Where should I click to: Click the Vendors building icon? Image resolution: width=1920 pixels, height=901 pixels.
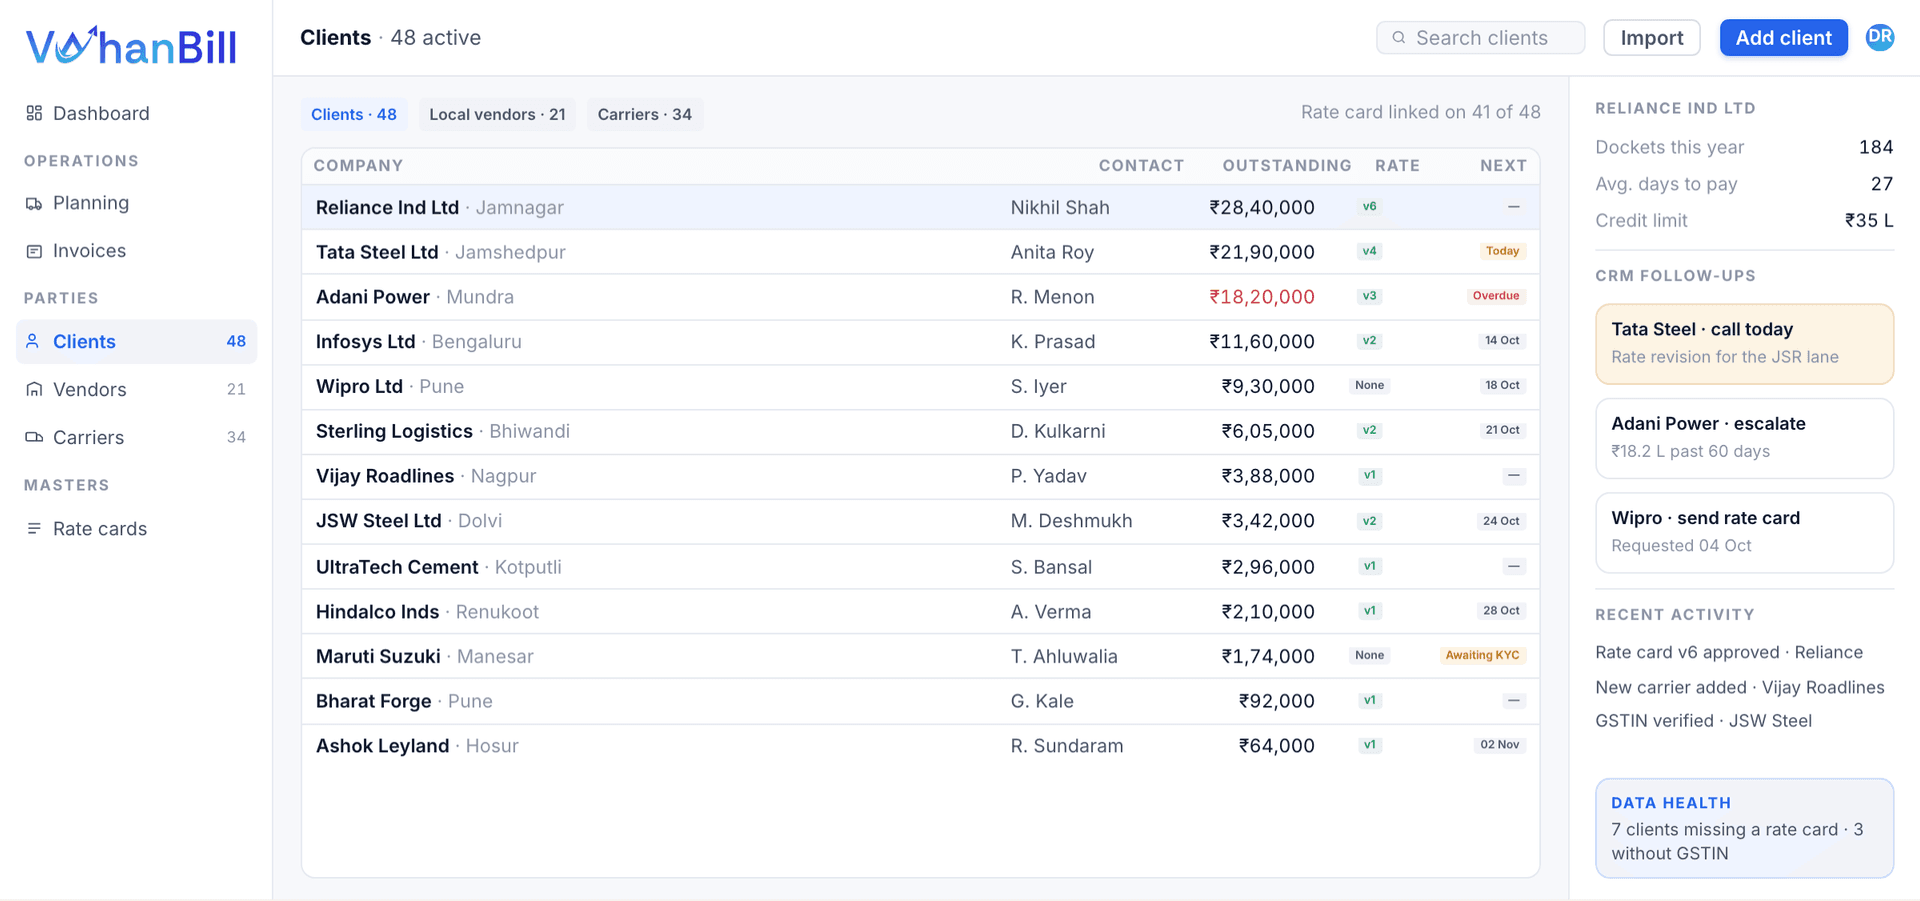tap(34, 389)
